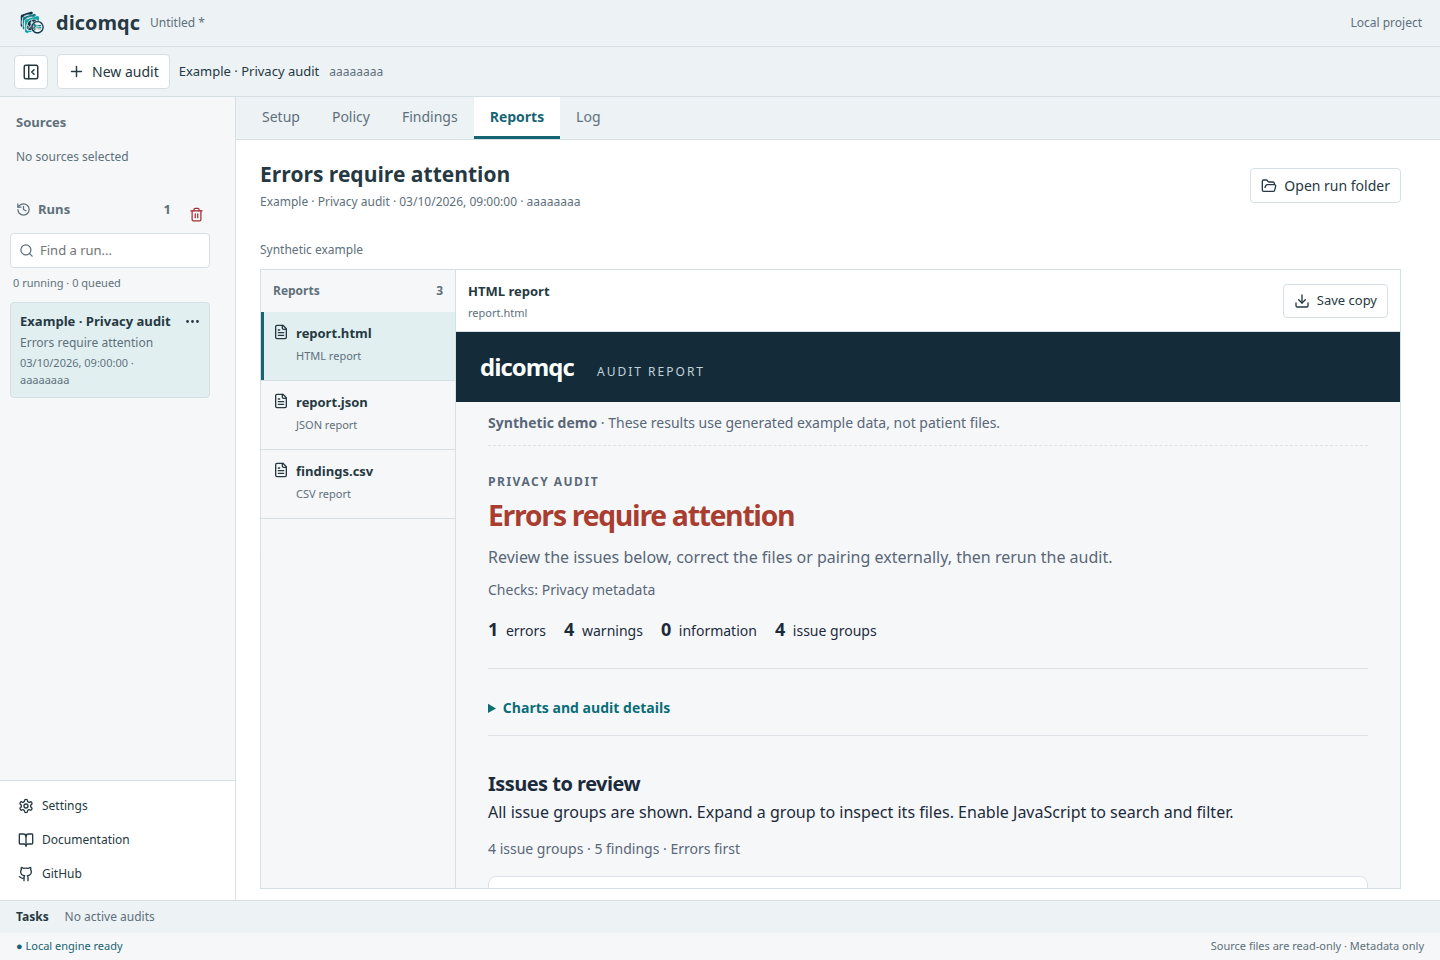Click the report.json file icon
The height and width of the screenshot is (960, 1440).
coord(281,401)
